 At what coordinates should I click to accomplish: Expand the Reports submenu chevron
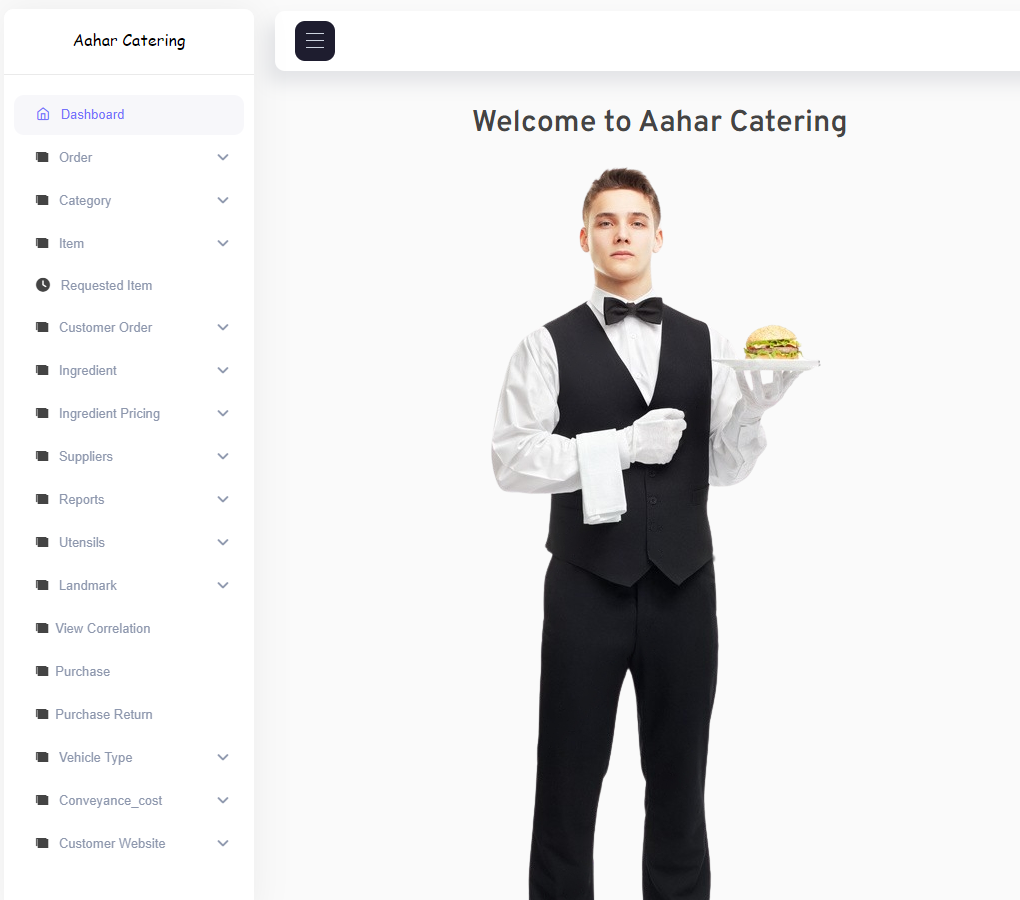223,499
